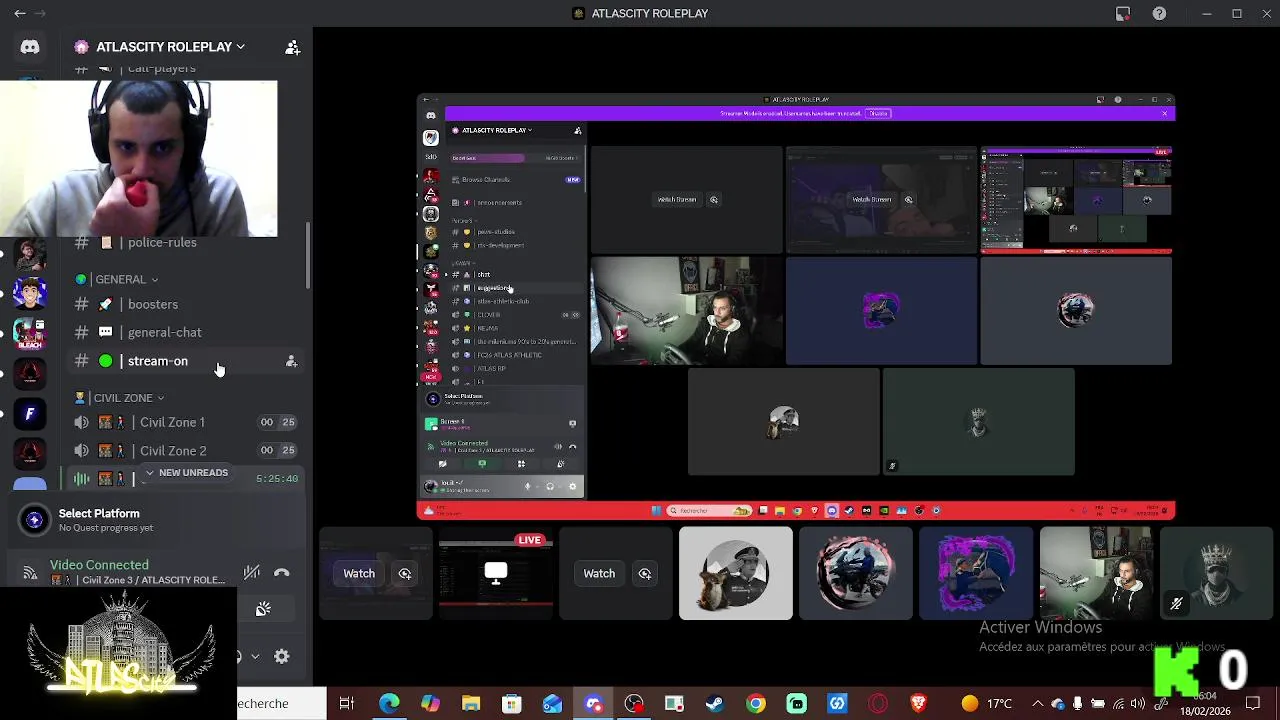Select the crowned avatar muted participant tile

[1216, 573]
